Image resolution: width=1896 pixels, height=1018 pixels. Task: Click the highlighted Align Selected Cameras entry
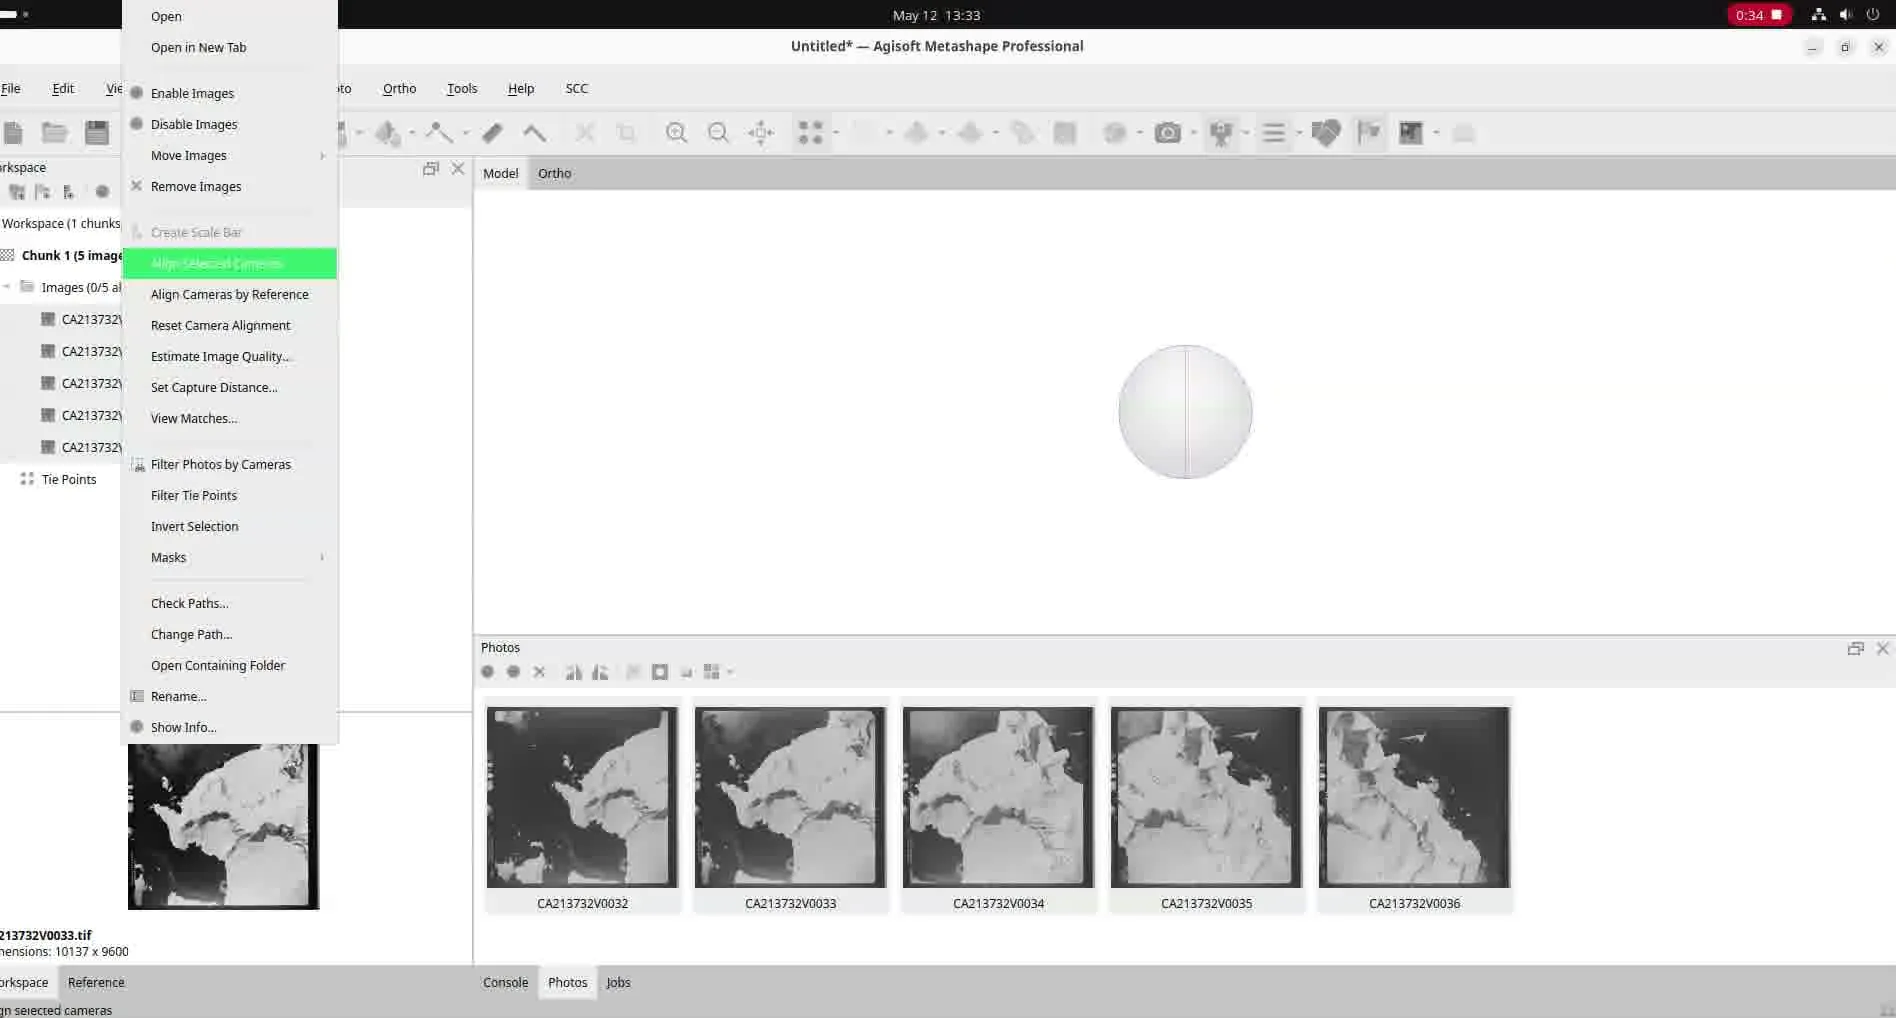click(x=229, y=263)
